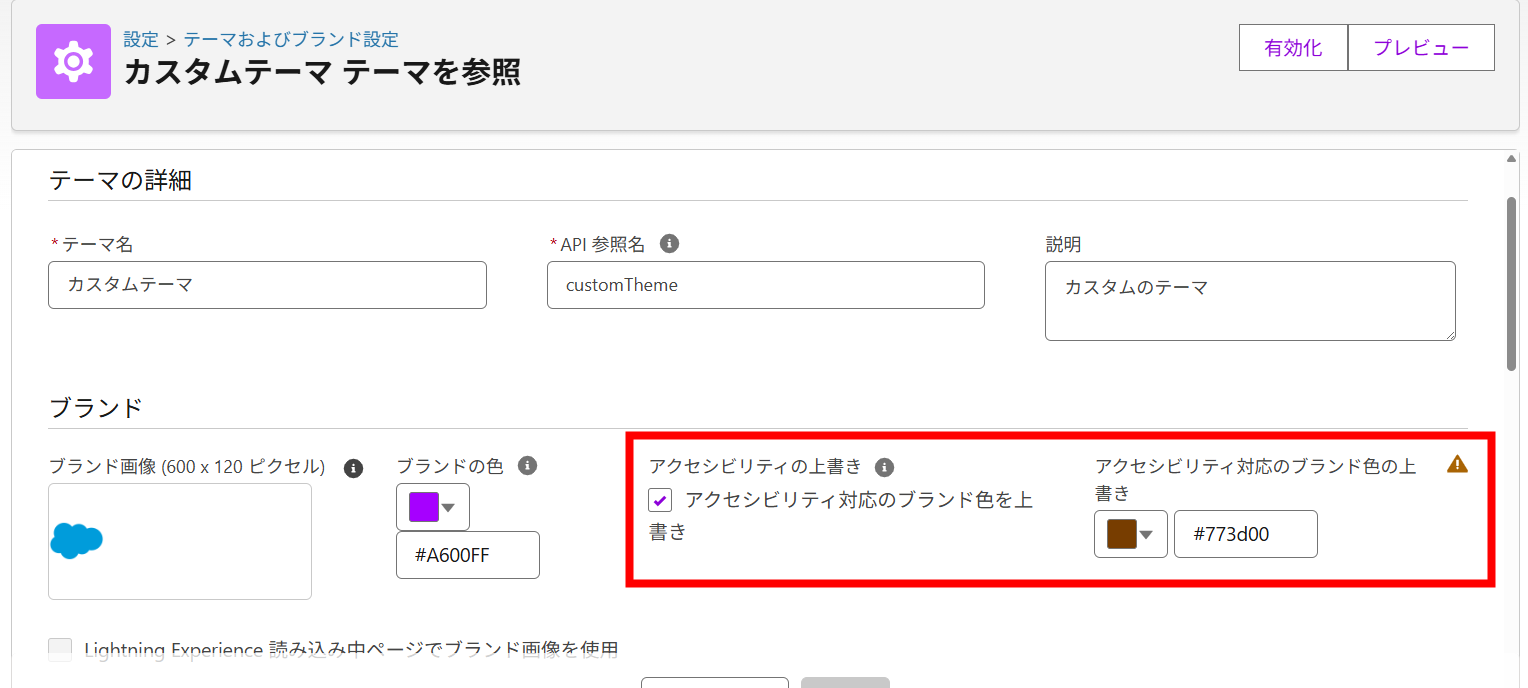Click the blue cloud brand image logo
The height and width of the screenshot is (688, 1528).
tap(78, 540)
